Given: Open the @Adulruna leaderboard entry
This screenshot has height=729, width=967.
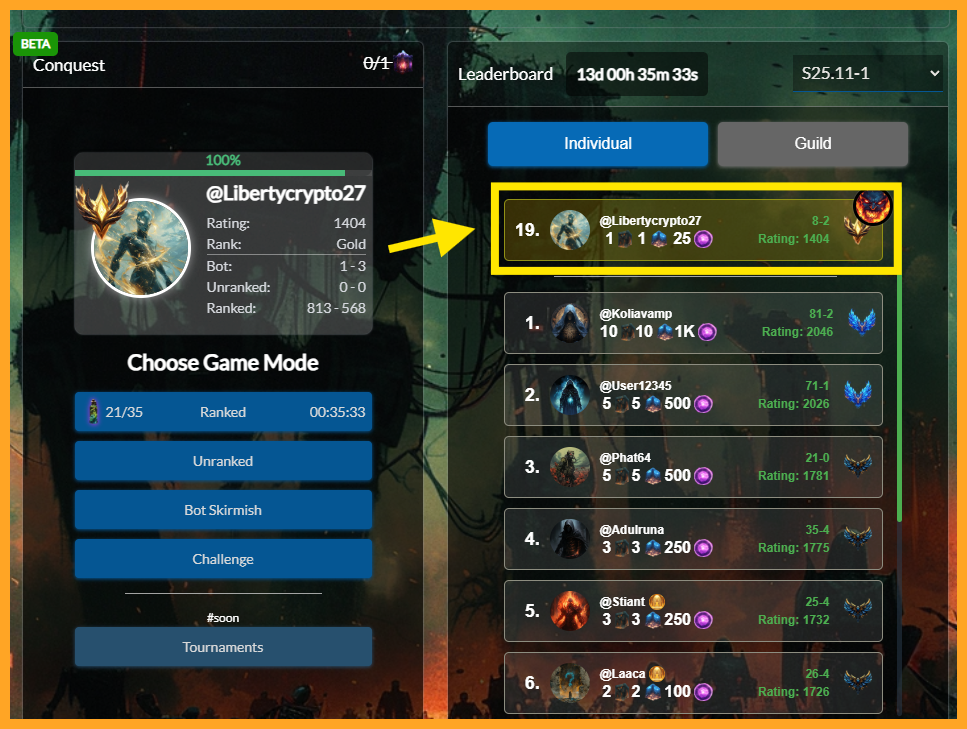Looking at the screenshot, I should [693, 539].
